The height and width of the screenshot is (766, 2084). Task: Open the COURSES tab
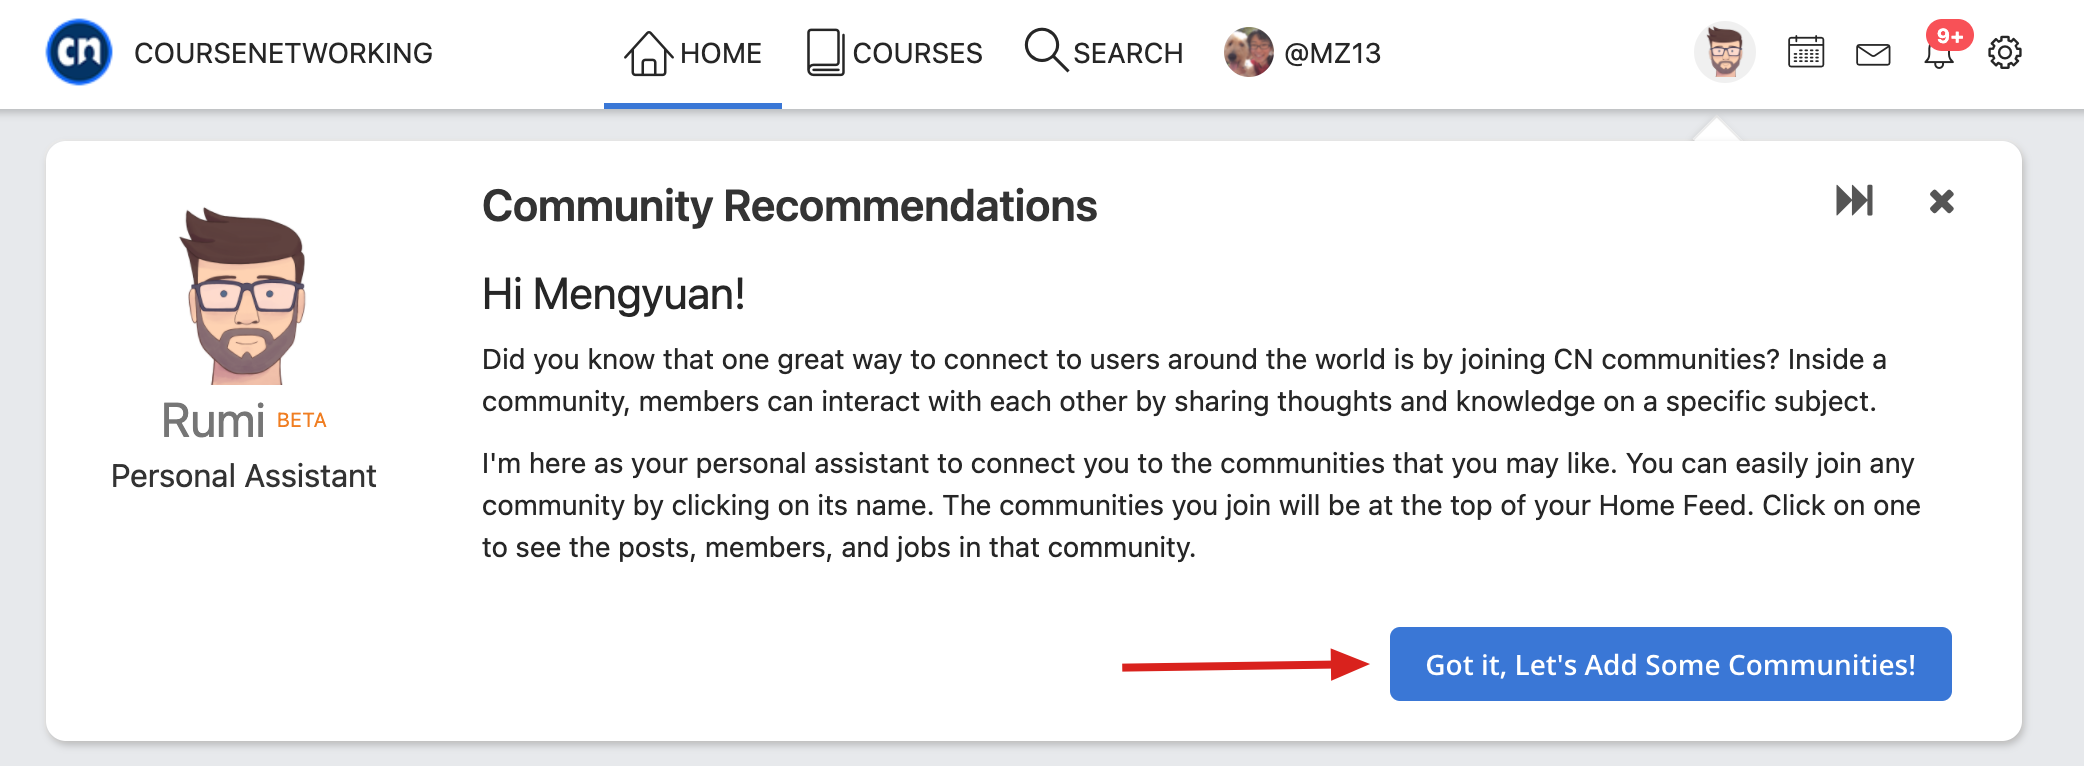coord(895,53)
